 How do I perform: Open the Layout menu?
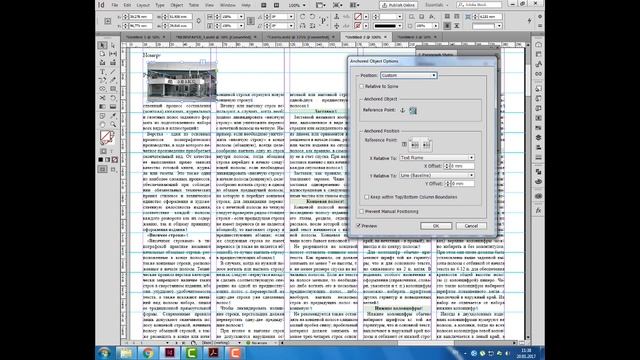(x=143, y=5)
